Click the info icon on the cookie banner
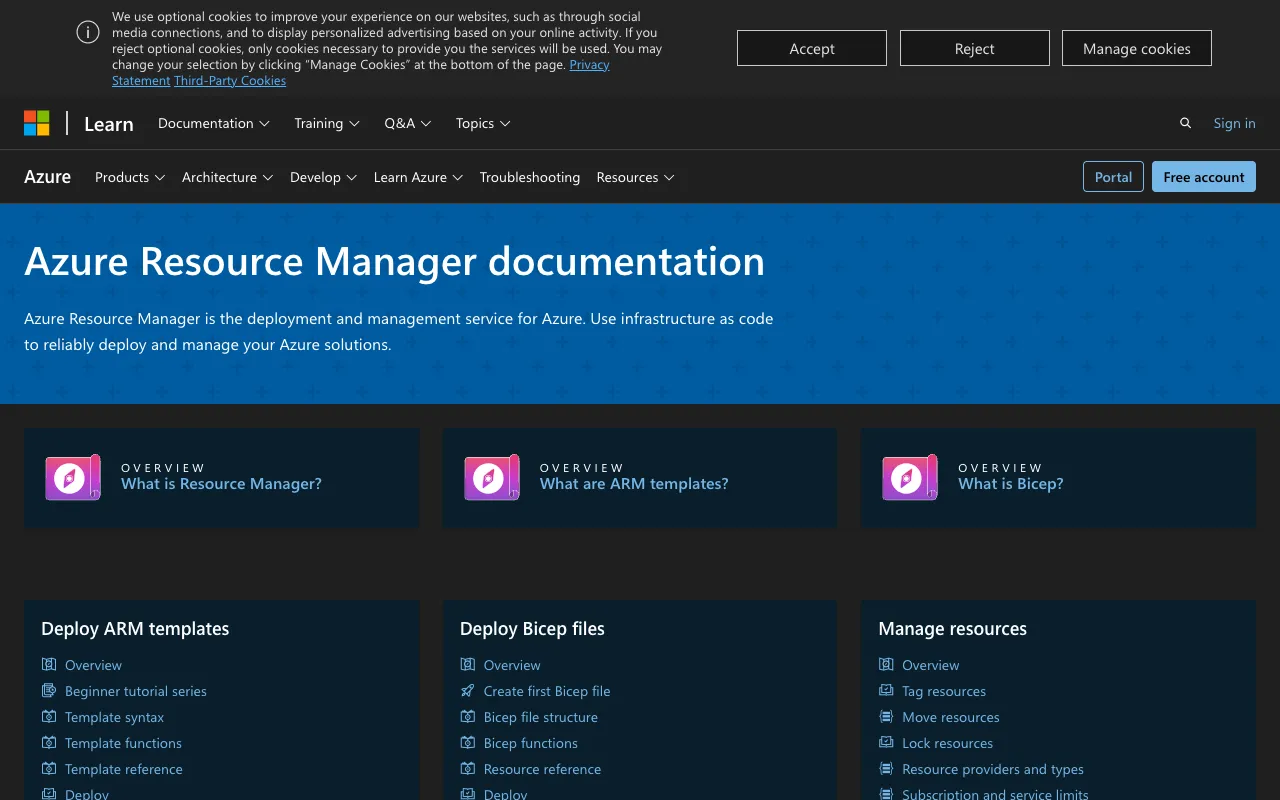 tap(87, 32)
